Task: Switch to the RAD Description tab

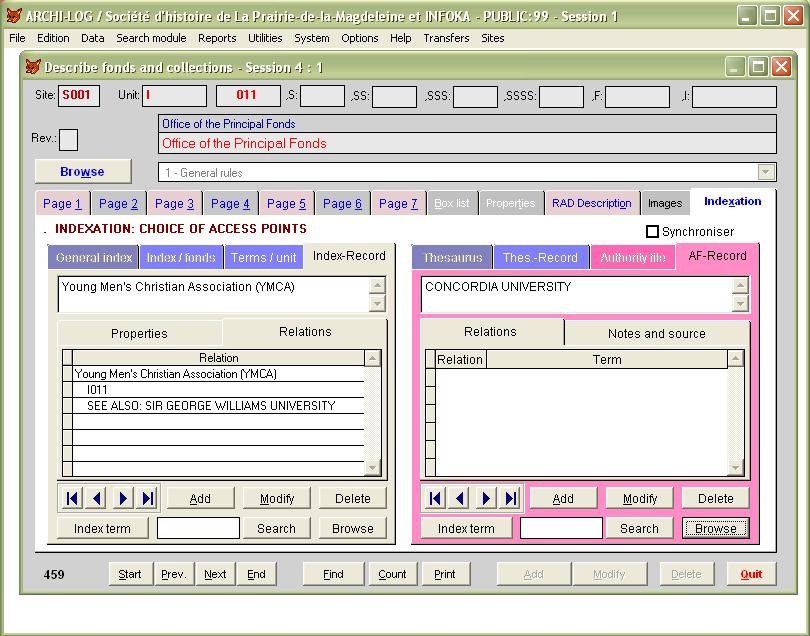Action: point(591,203)
